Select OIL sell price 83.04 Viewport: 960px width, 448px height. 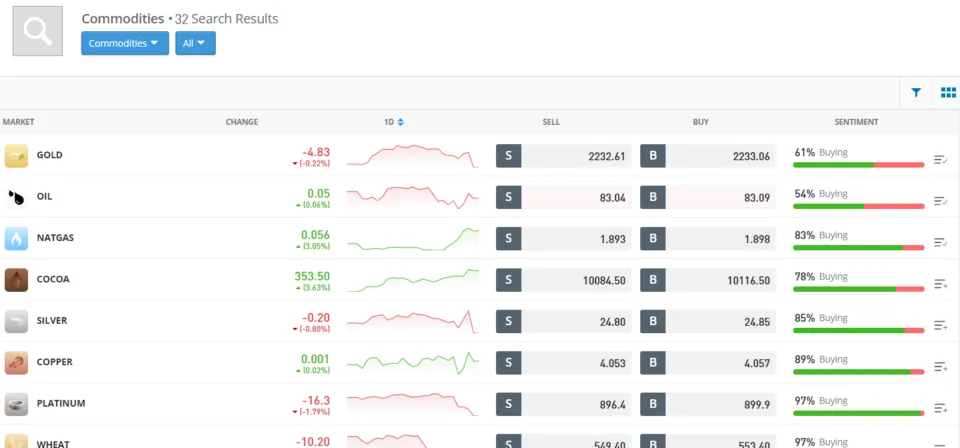pos(613,198)
